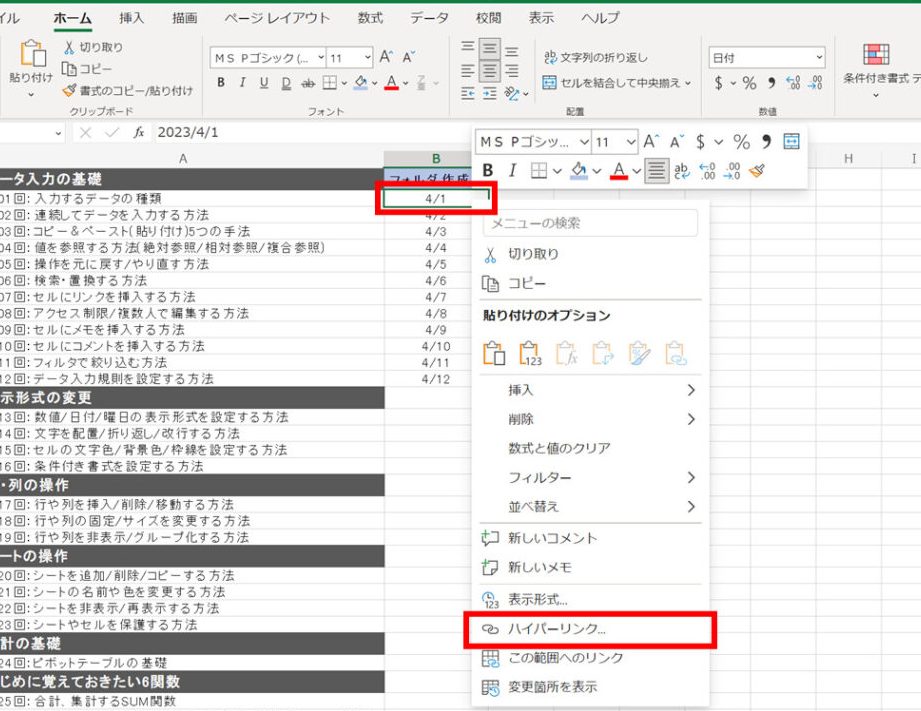This screenshot has width=921, height=711.
Task: Click Format Painter (書式のコピー/貼り付け)
Action: coord(127,90)
